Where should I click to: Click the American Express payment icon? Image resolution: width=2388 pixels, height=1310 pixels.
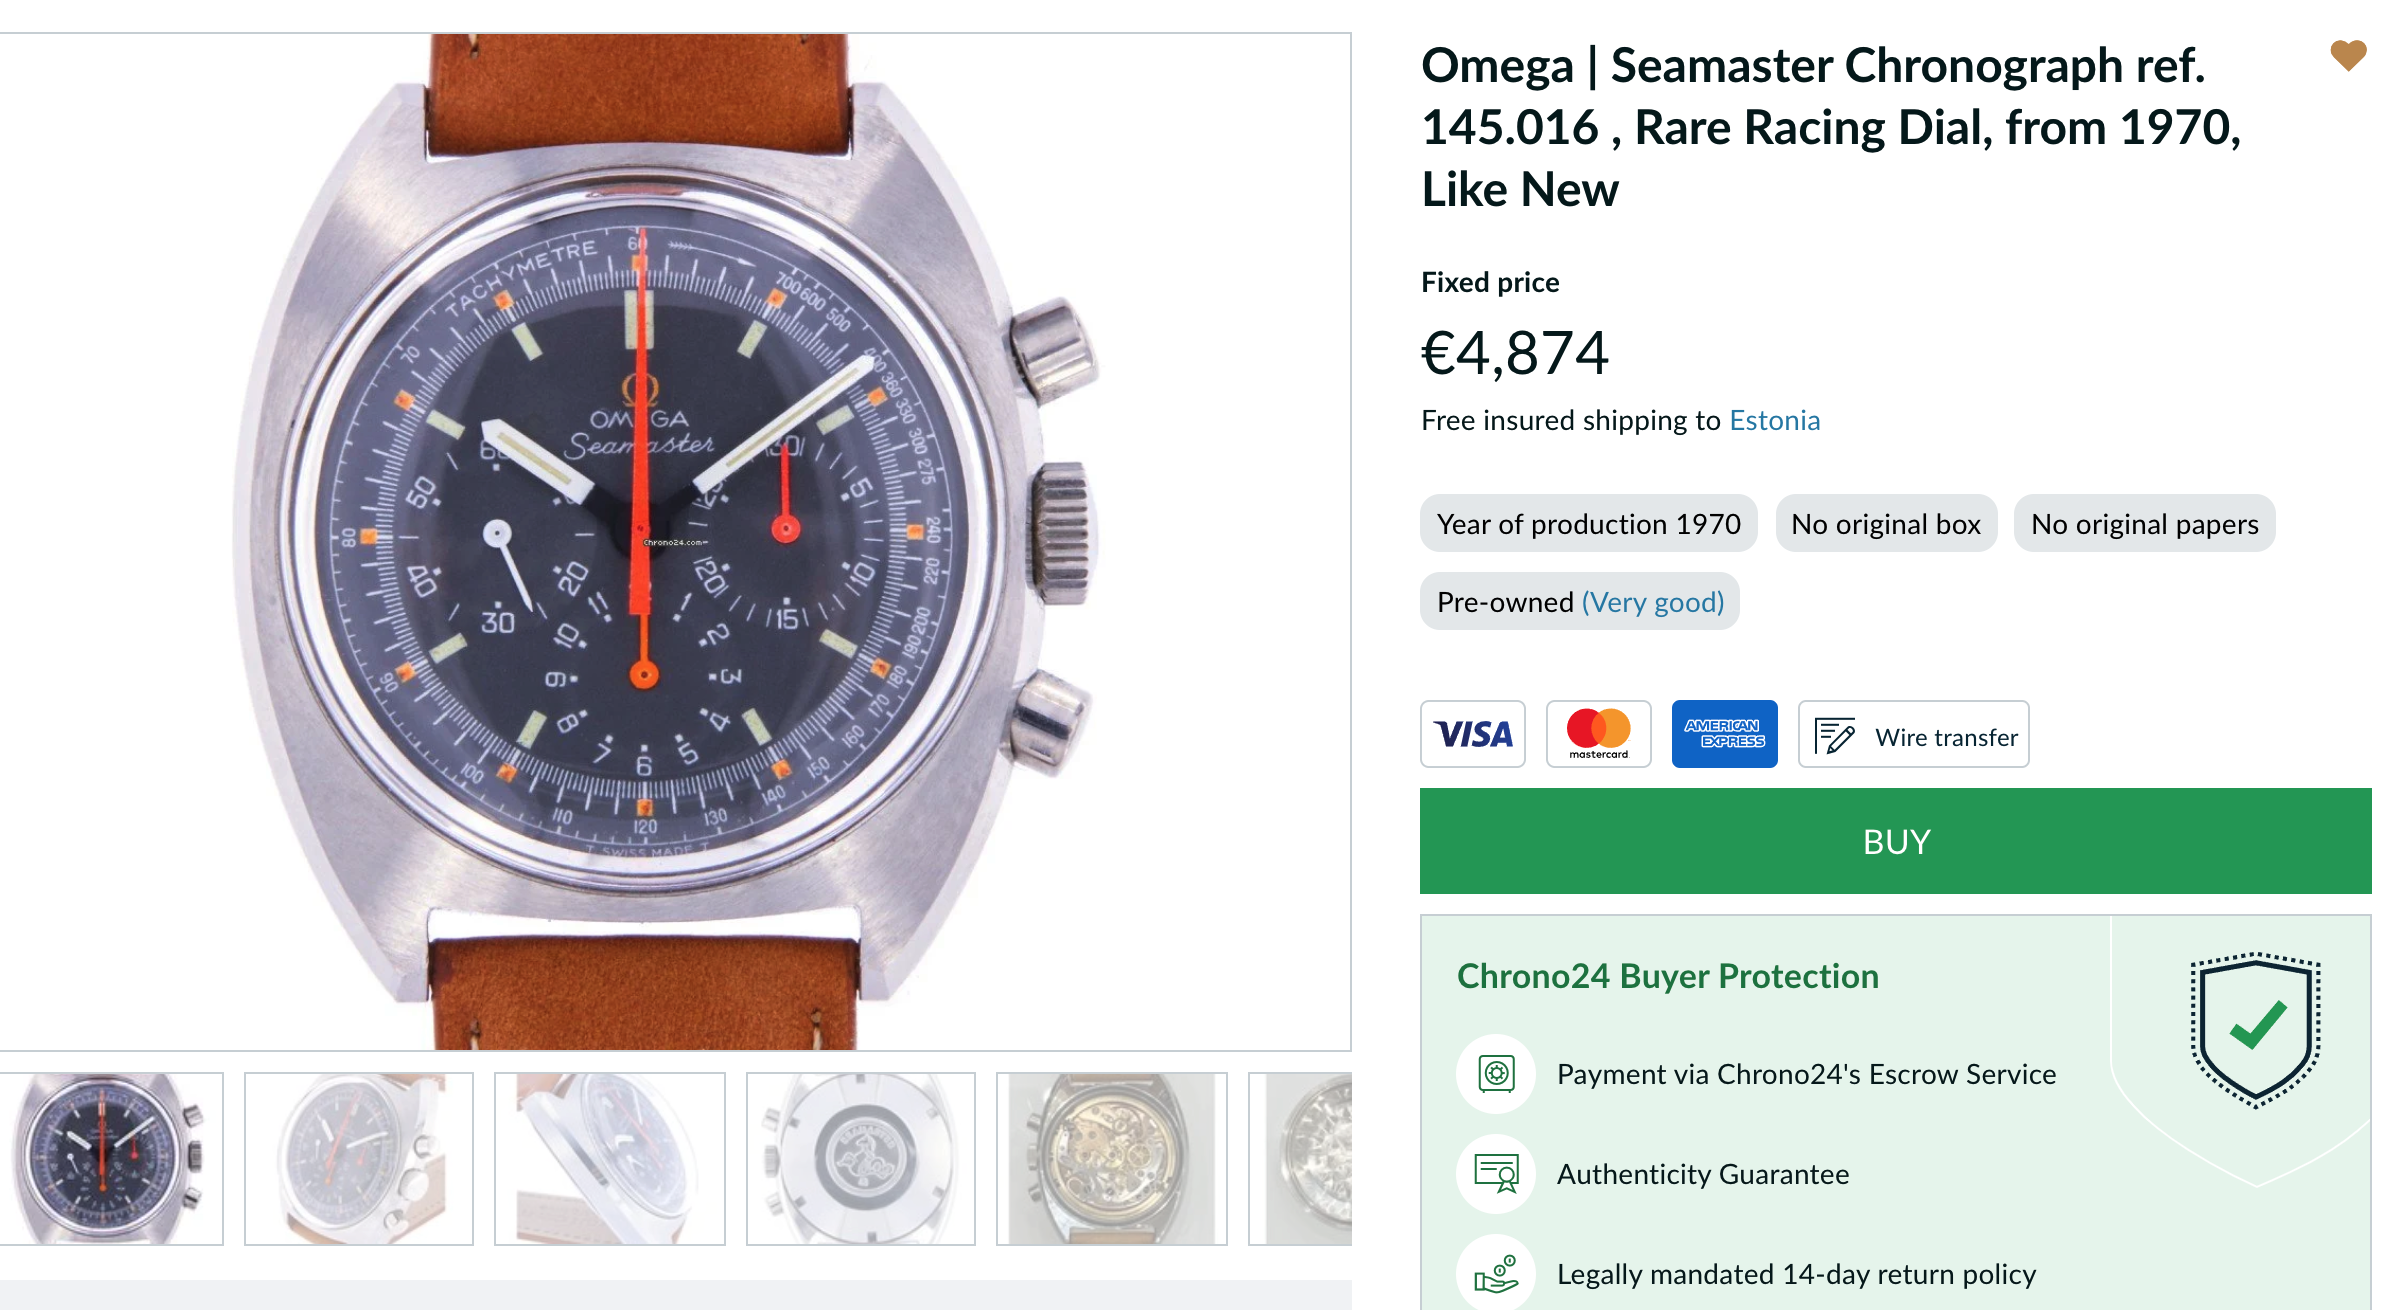coord(1724,734)
